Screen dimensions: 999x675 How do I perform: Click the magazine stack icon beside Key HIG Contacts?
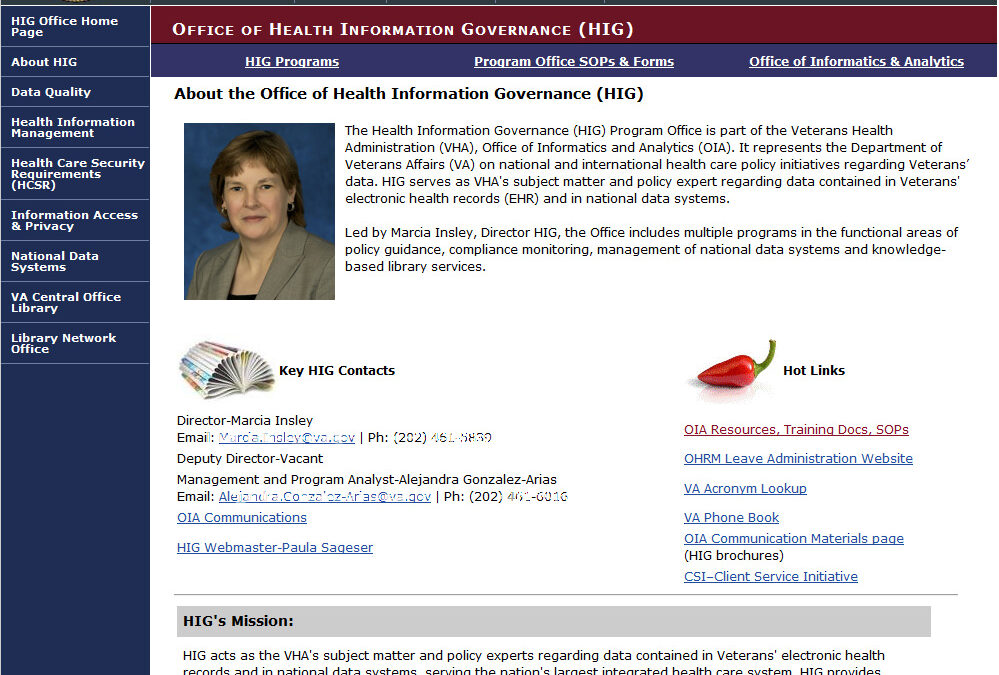pyautogui.click(x=226, y=370)
